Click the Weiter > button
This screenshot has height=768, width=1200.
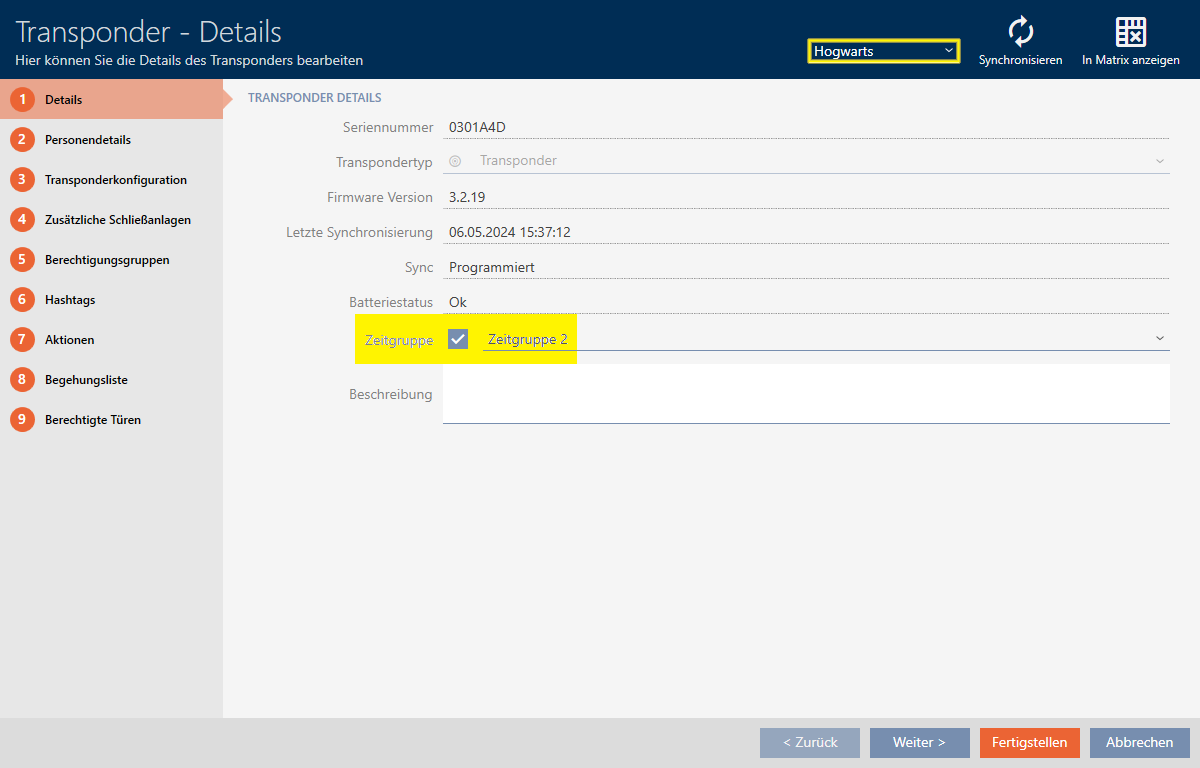pos(919,743)
